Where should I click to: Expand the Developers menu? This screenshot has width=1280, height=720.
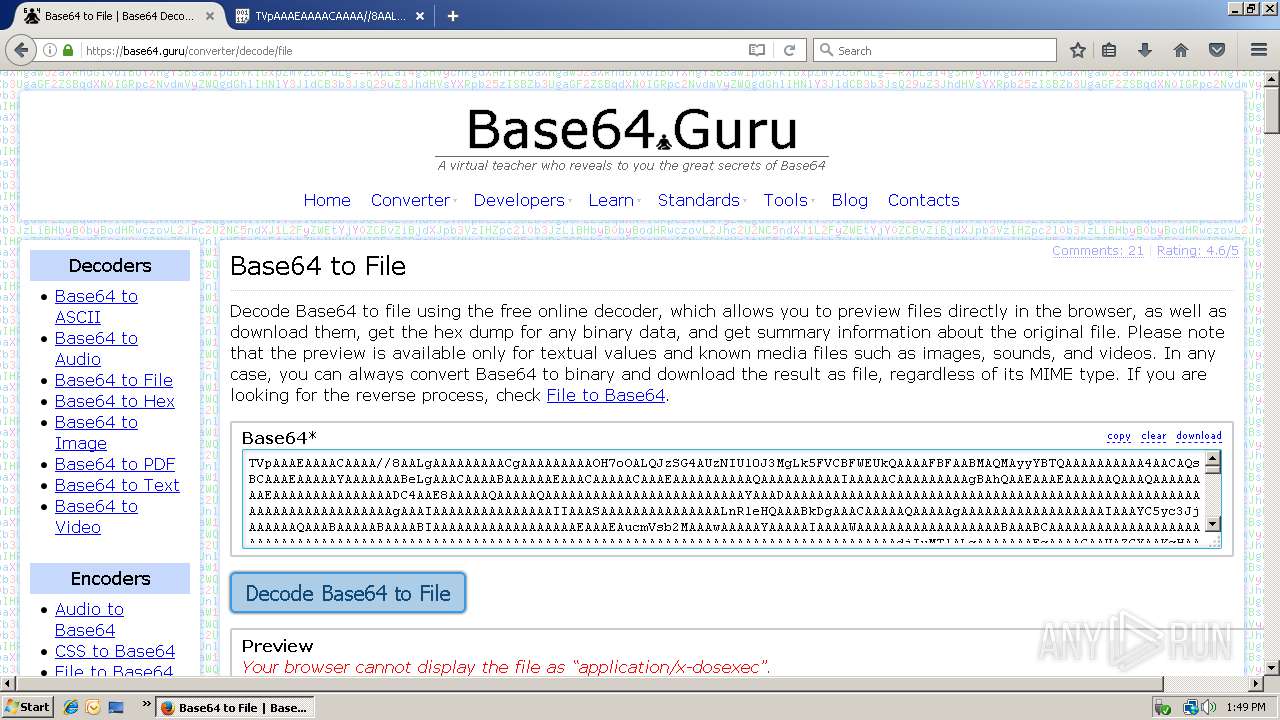521,200
